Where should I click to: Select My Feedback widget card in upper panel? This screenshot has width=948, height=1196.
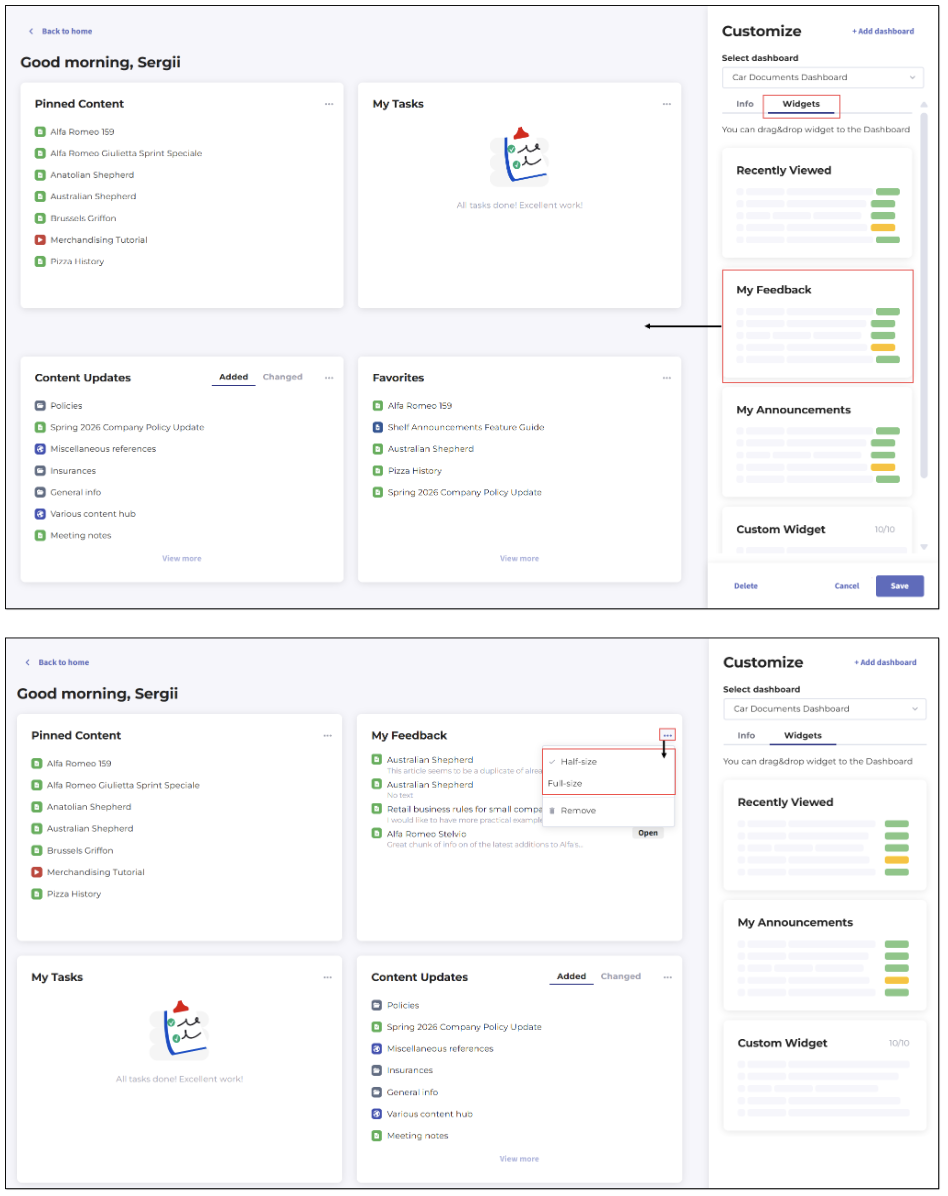tap(817, 326)
